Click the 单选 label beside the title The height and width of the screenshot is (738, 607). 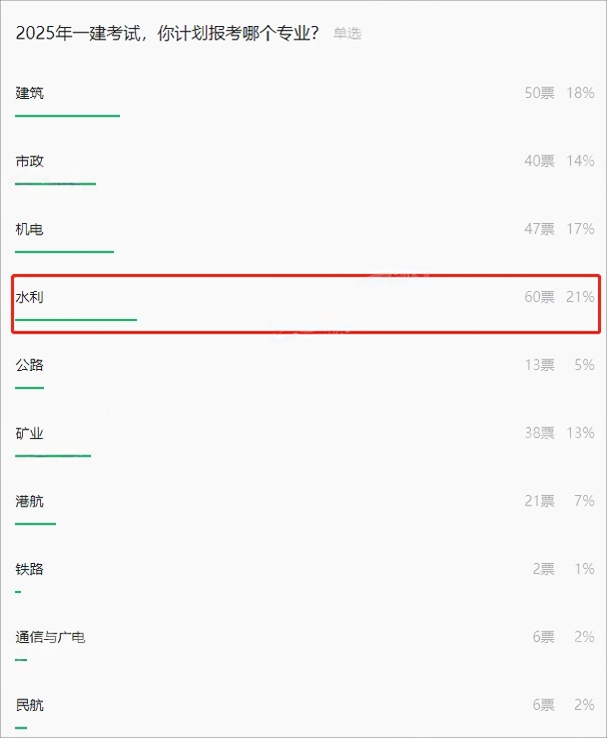(347, 33)
